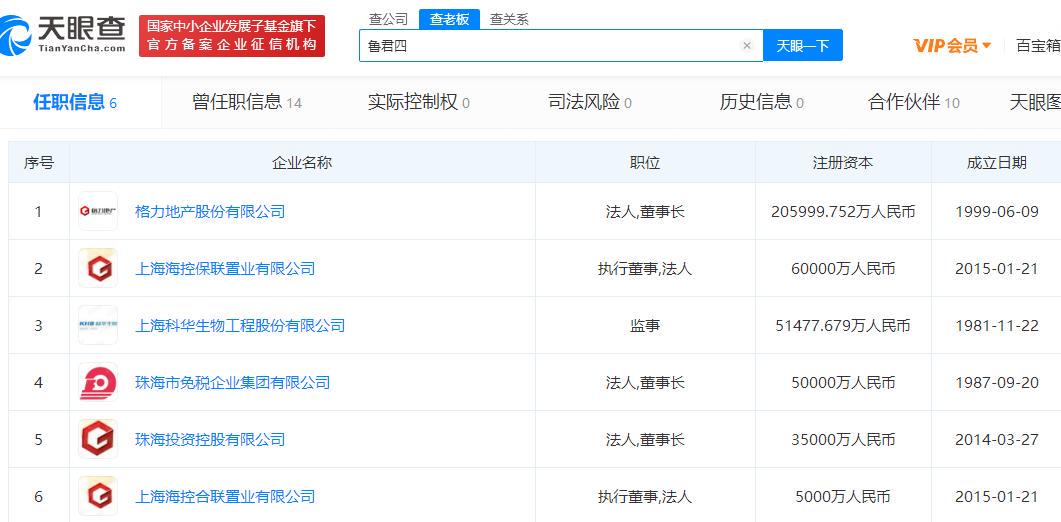Select the date 1981-11-22
Screen dimensions: 1061x522
(997, 325)
